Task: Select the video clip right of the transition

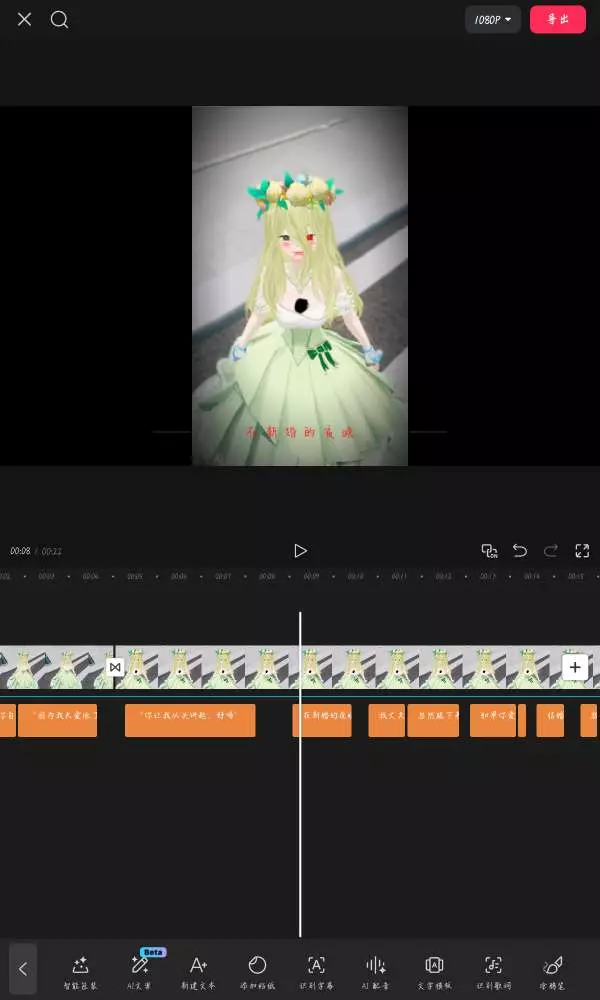Action: pyautogui.click(x=357, y=667)
